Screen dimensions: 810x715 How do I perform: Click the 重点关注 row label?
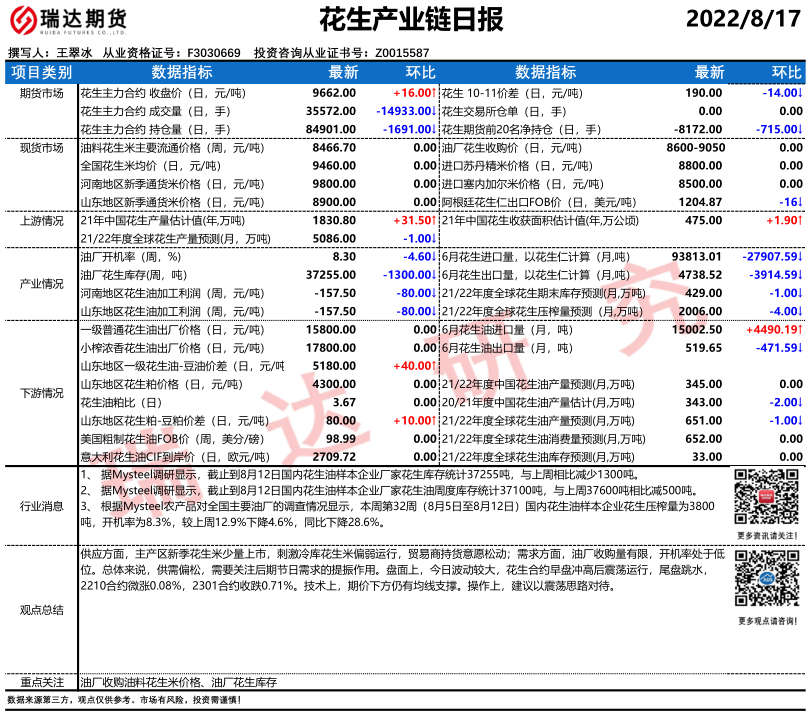tap(41, 682)
